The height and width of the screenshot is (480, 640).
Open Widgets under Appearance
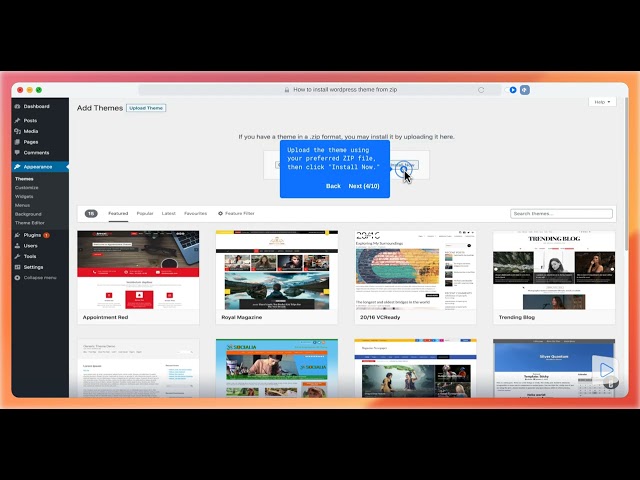24,196
